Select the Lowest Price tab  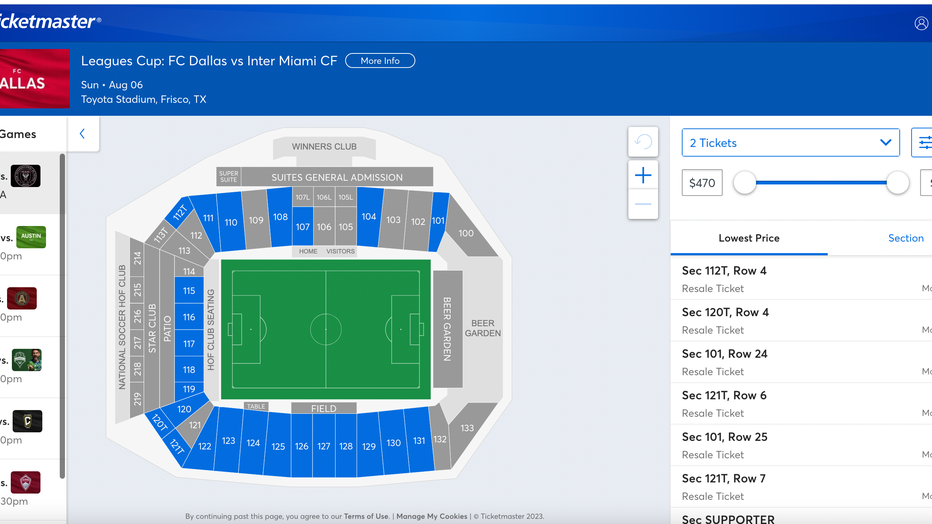(x=749, y=238)
